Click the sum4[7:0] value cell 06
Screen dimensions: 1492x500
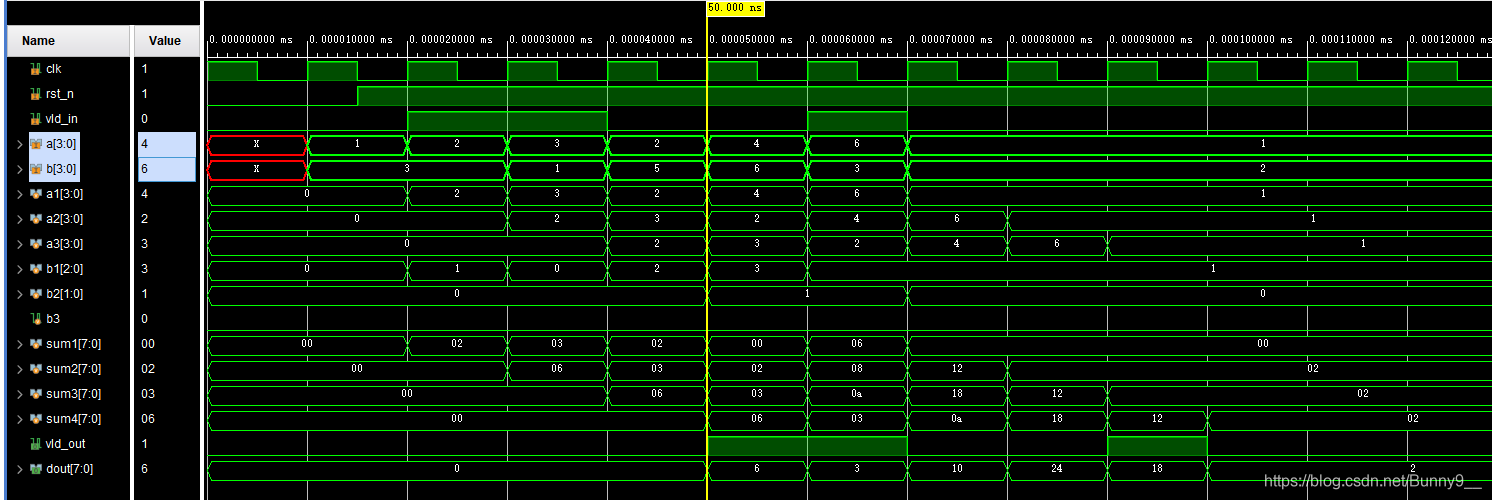pos(166,419)
